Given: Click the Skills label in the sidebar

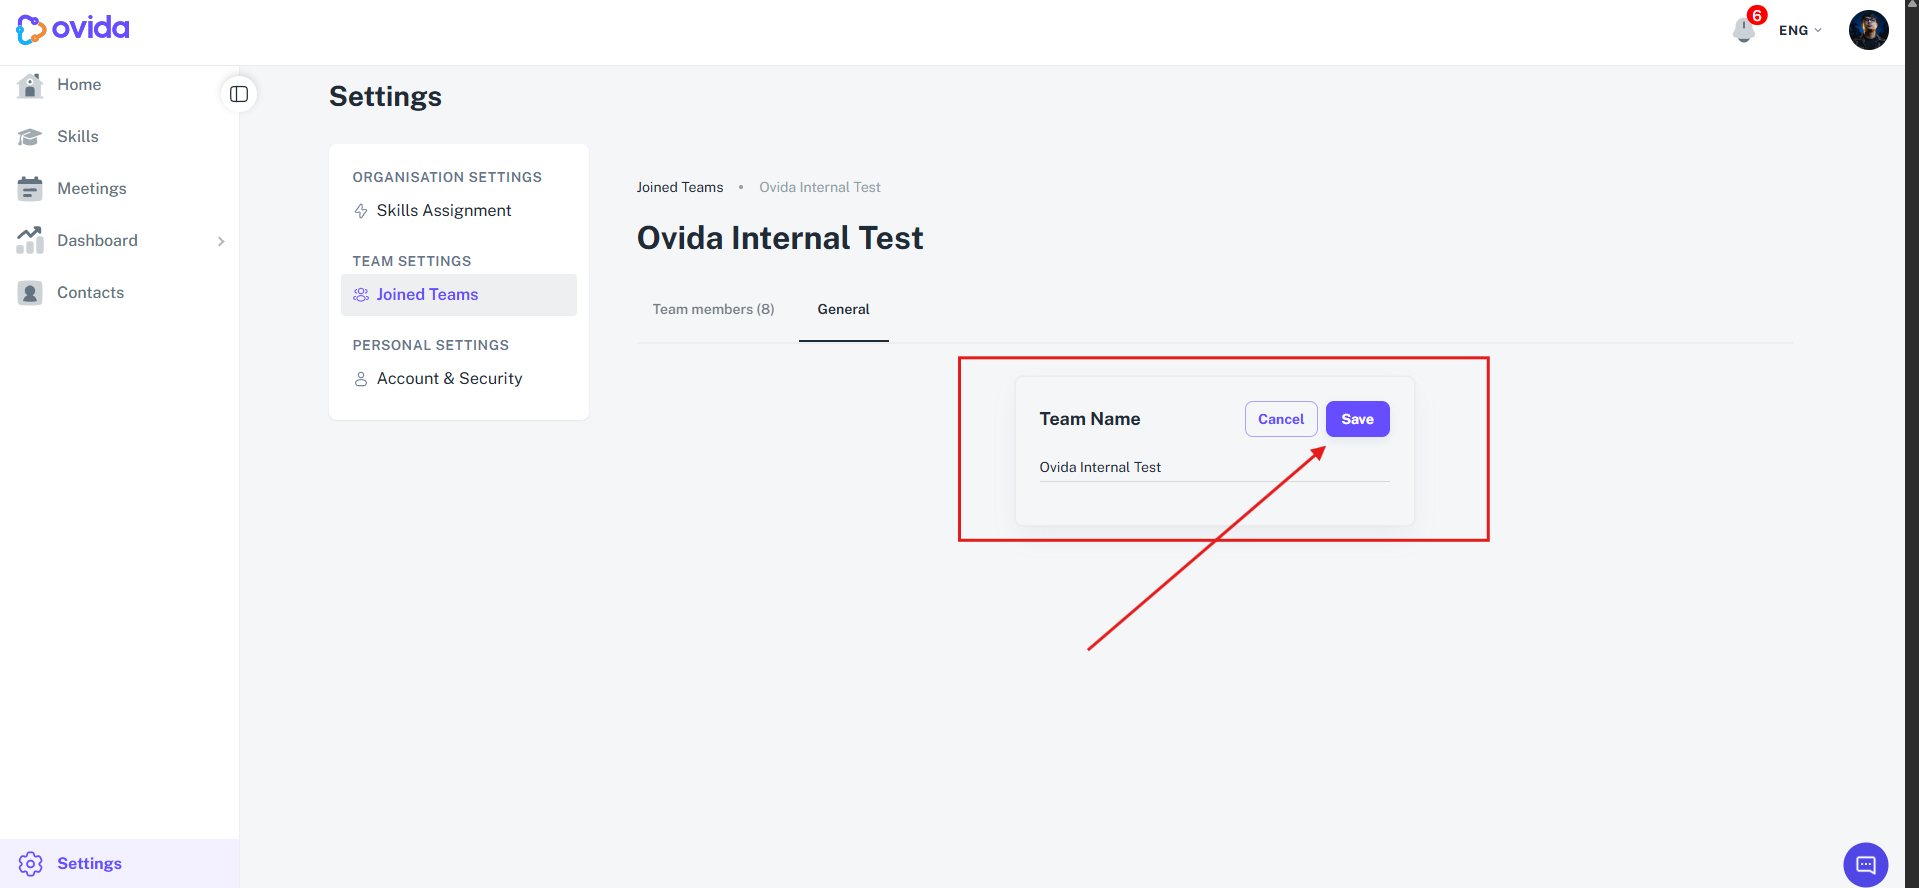Looking at the screenshot, I should (78, 137).
